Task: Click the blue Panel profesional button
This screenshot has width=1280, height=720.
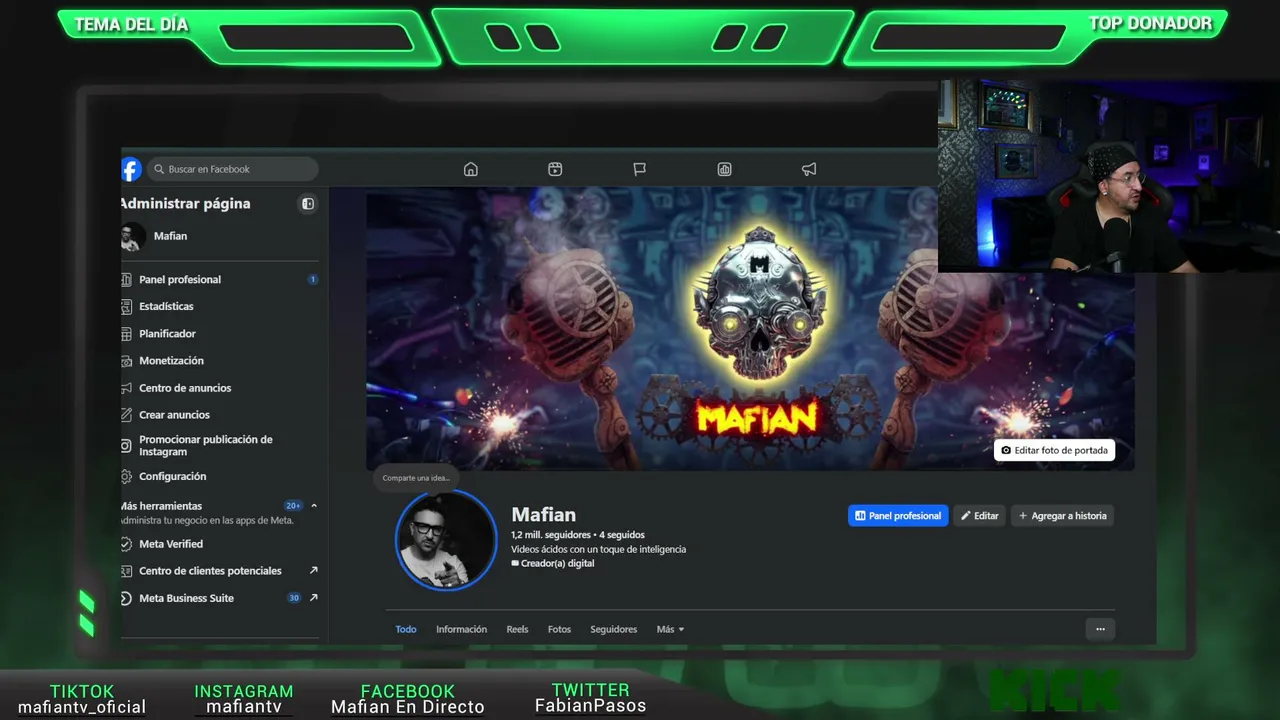Action: (898, 516)
